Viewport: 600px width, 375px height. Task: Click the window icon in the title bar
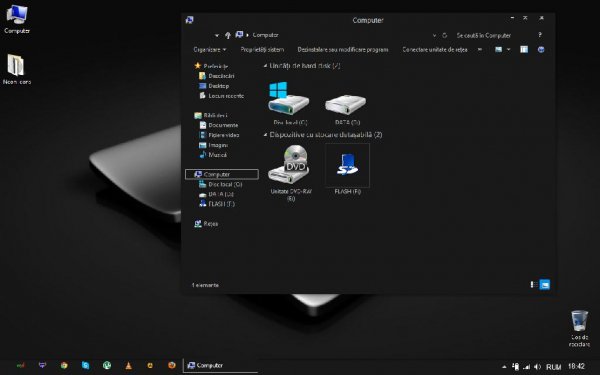189,20
